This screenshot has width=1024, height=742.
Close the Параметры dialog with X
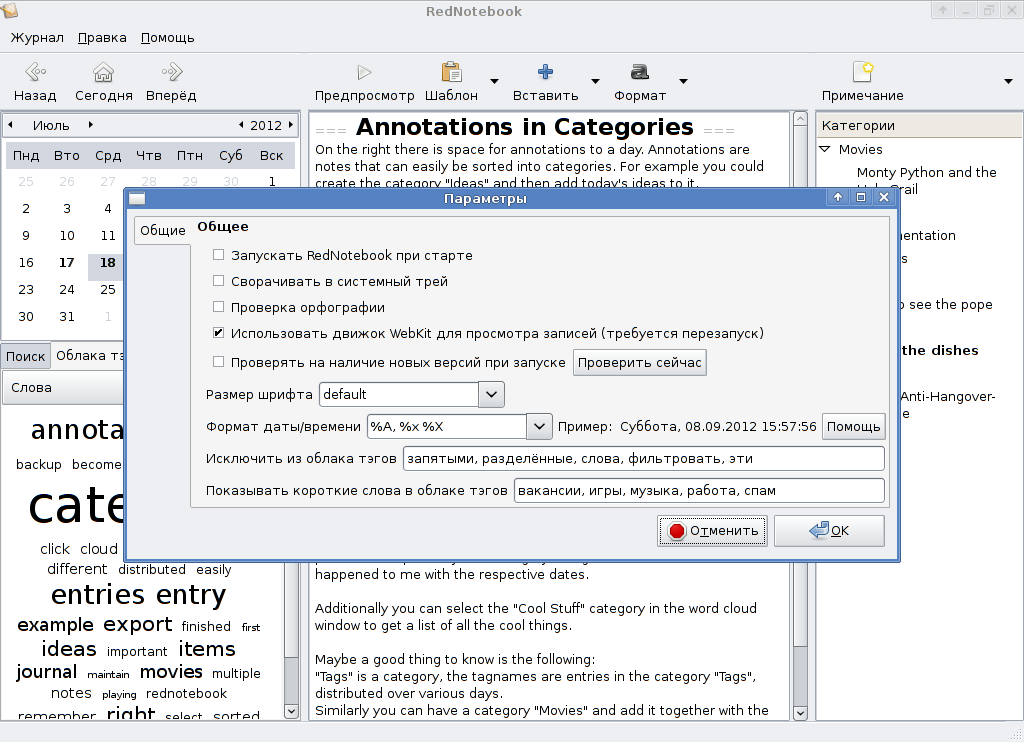[884, 197]
